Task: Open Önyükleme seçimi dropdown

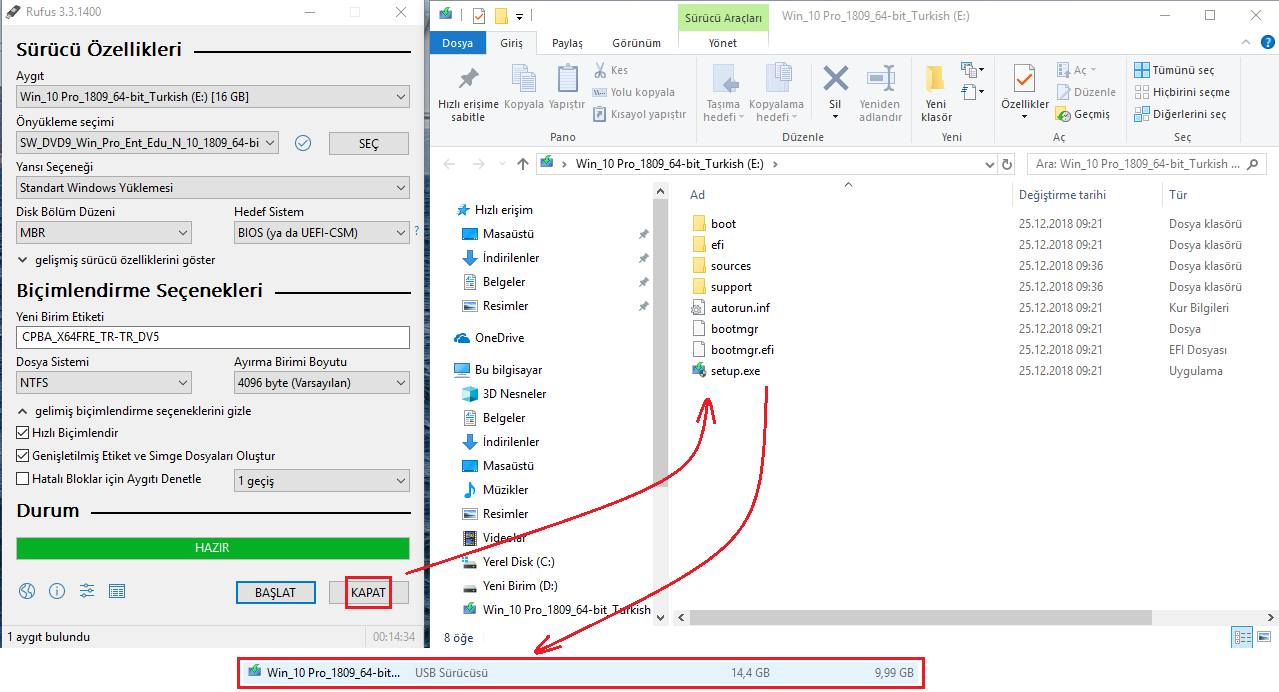Action: pyautogui.click(x=147, y=143)
